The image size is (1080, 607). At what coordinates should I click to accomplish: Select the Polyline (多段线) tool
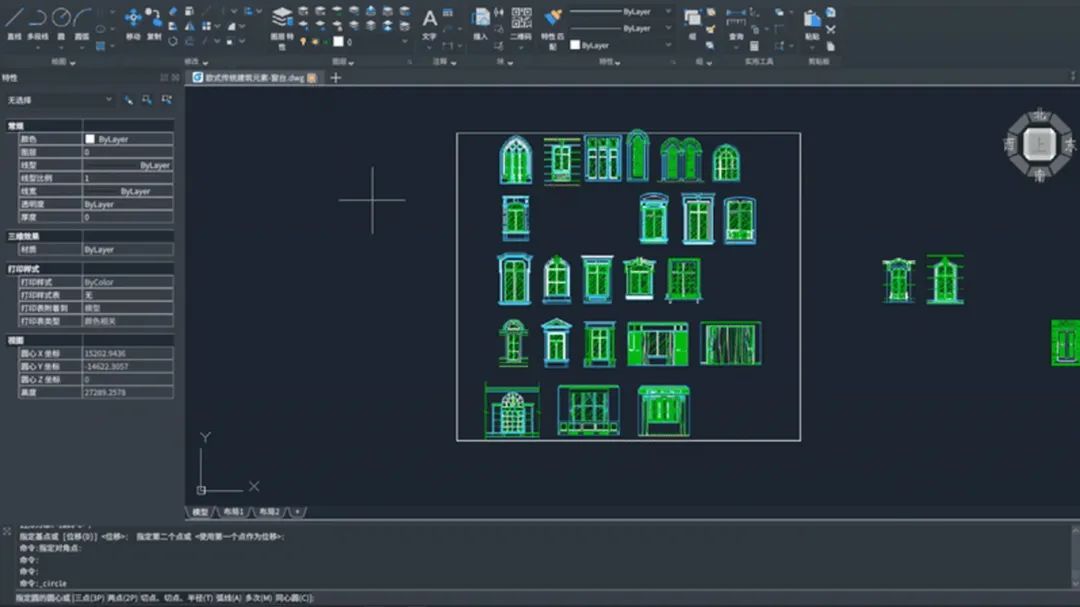pyautogui.click(x=38, y=20)
